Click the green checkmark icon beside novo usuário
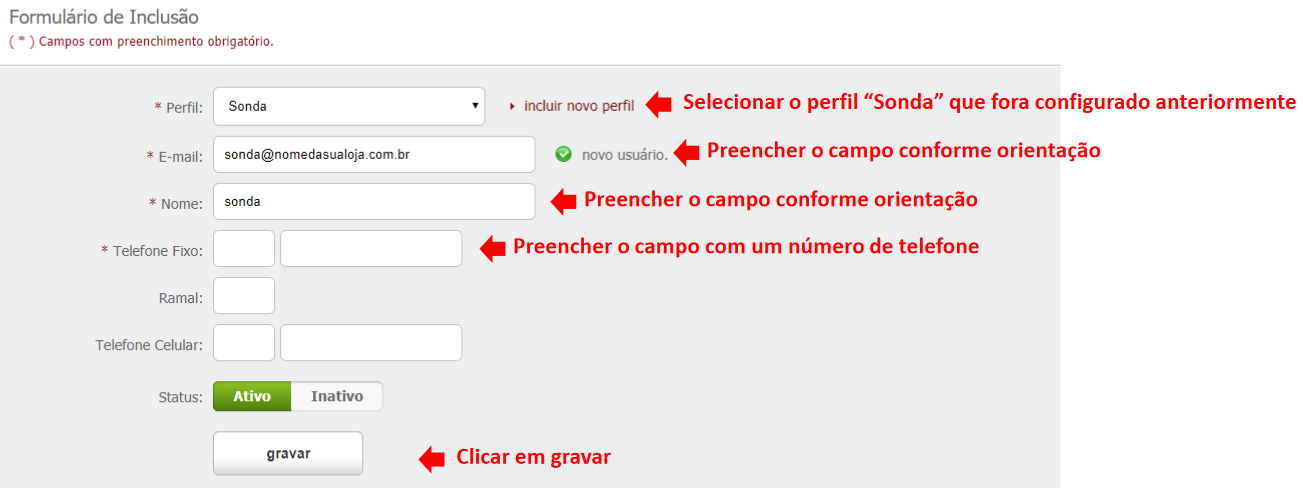The height and width of the screenshot is (488, 1303). click(564, 154)
